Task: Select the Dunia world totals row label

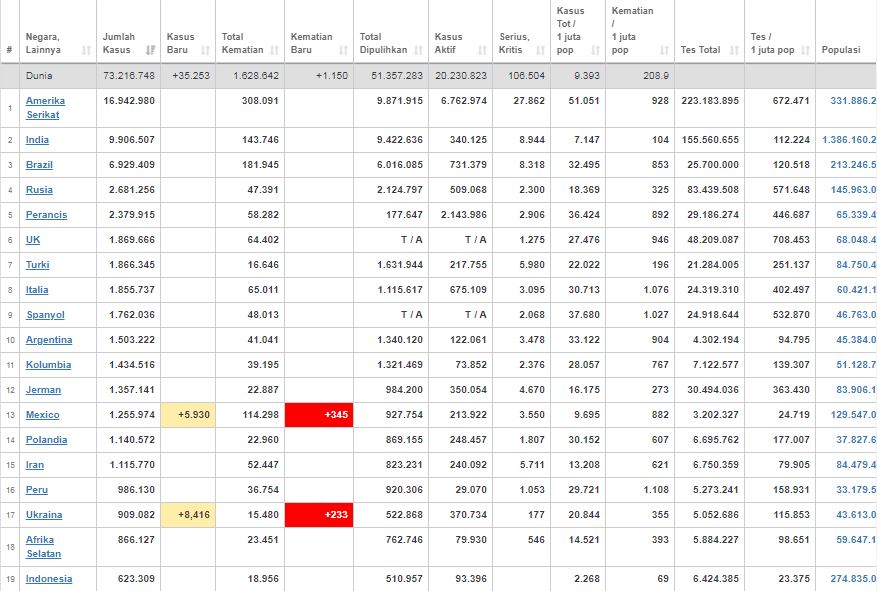Action: tap(39, 75)
